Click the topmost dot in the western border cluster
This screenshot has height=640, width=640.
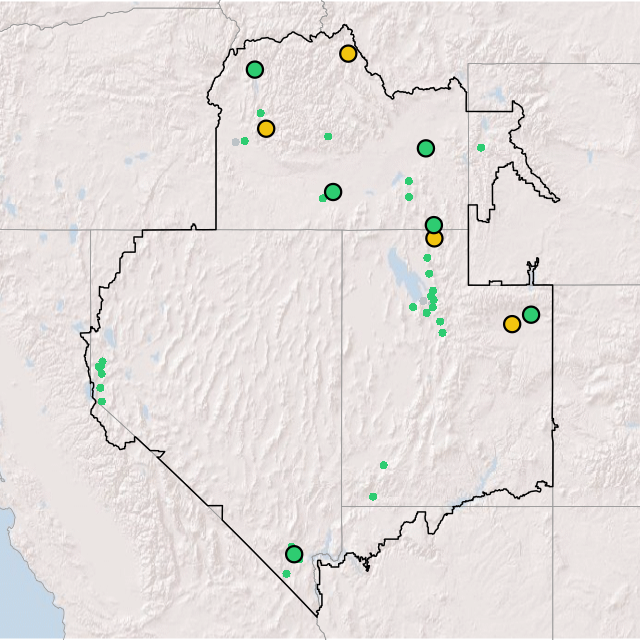click(x=102, y=361)
